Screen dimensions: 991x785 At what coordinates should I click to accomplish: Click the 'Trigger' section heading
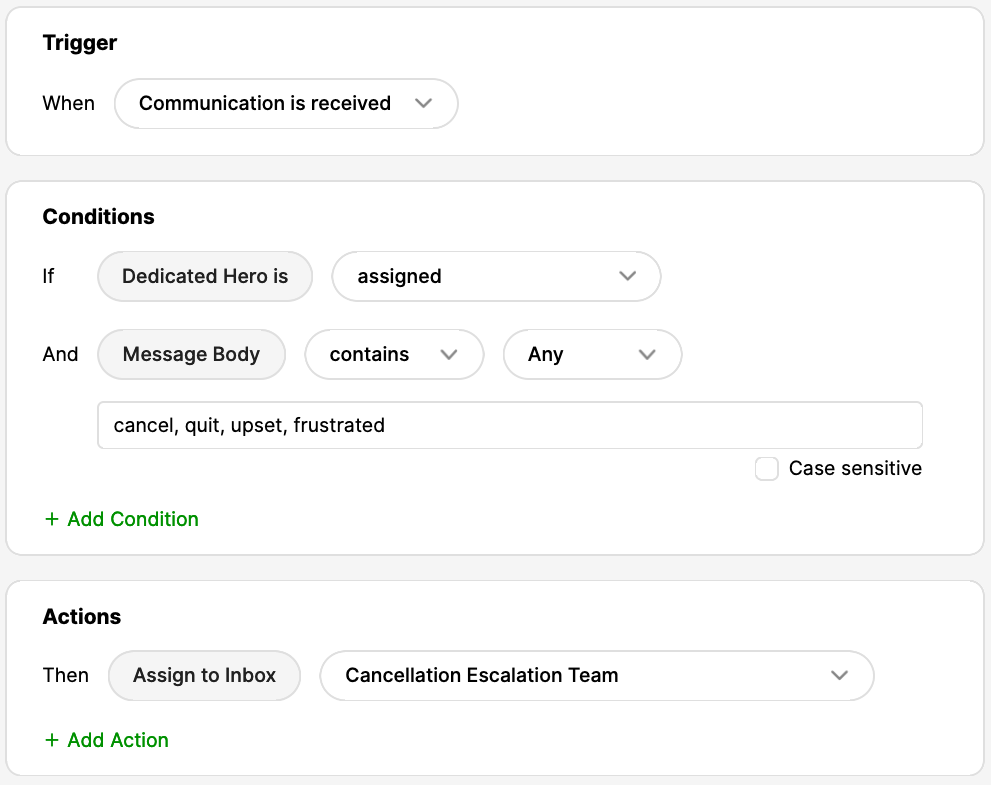(80, 43)
